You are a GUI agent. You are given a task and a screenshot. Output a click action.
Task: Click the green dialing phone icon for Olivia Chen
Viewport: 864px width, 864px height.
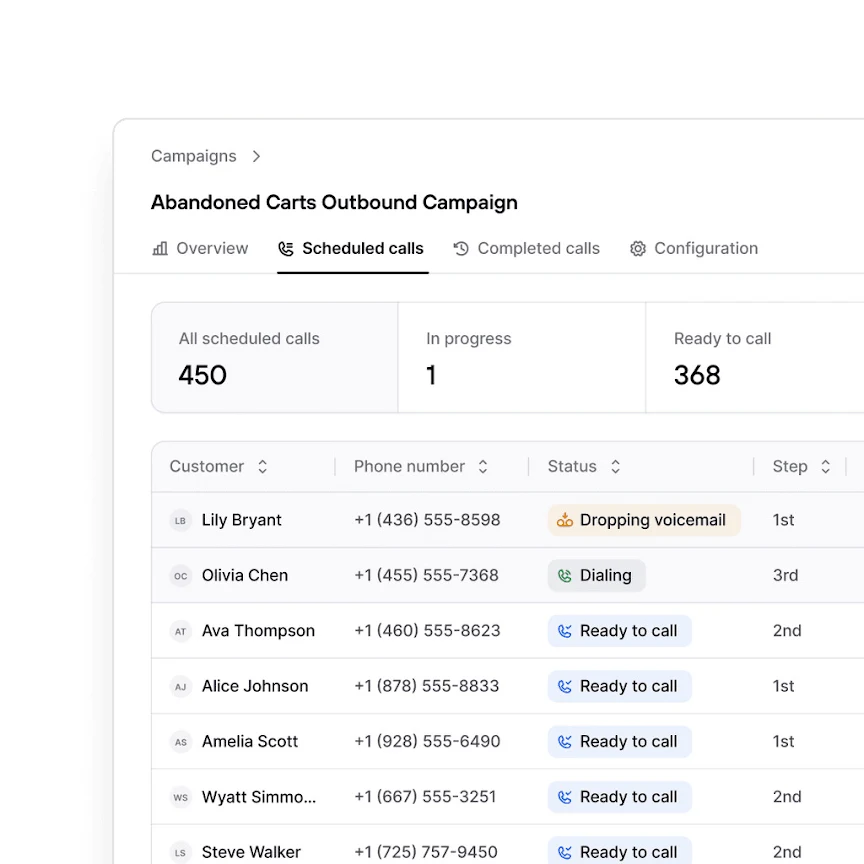pyautogui.click(x=565, y=576)
